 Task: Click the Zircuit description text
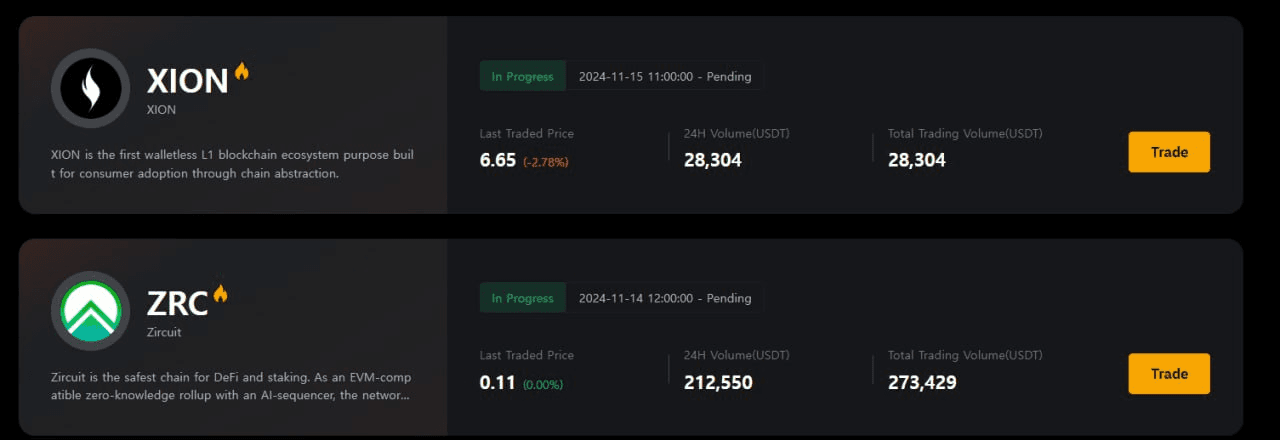pos(231,386)
